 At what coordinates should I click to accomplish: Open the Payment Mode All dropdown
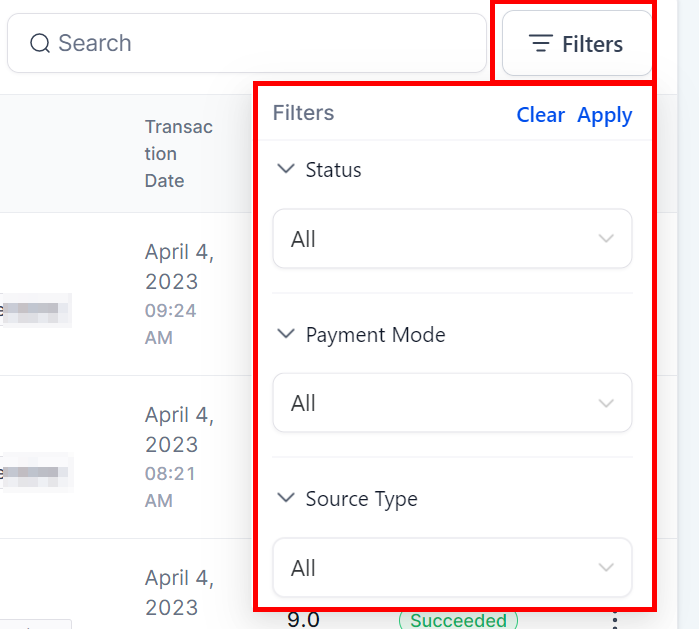point(452,403)
